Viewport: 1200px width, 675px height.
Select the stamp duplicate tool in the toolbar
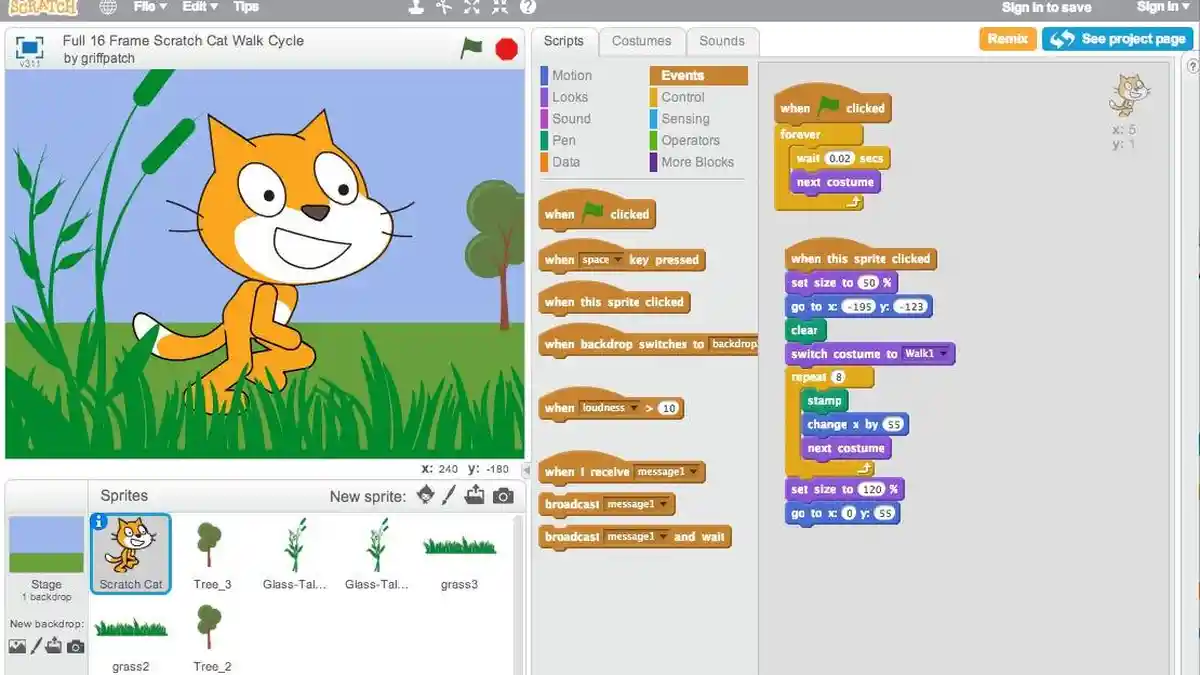tap(417, 8)
